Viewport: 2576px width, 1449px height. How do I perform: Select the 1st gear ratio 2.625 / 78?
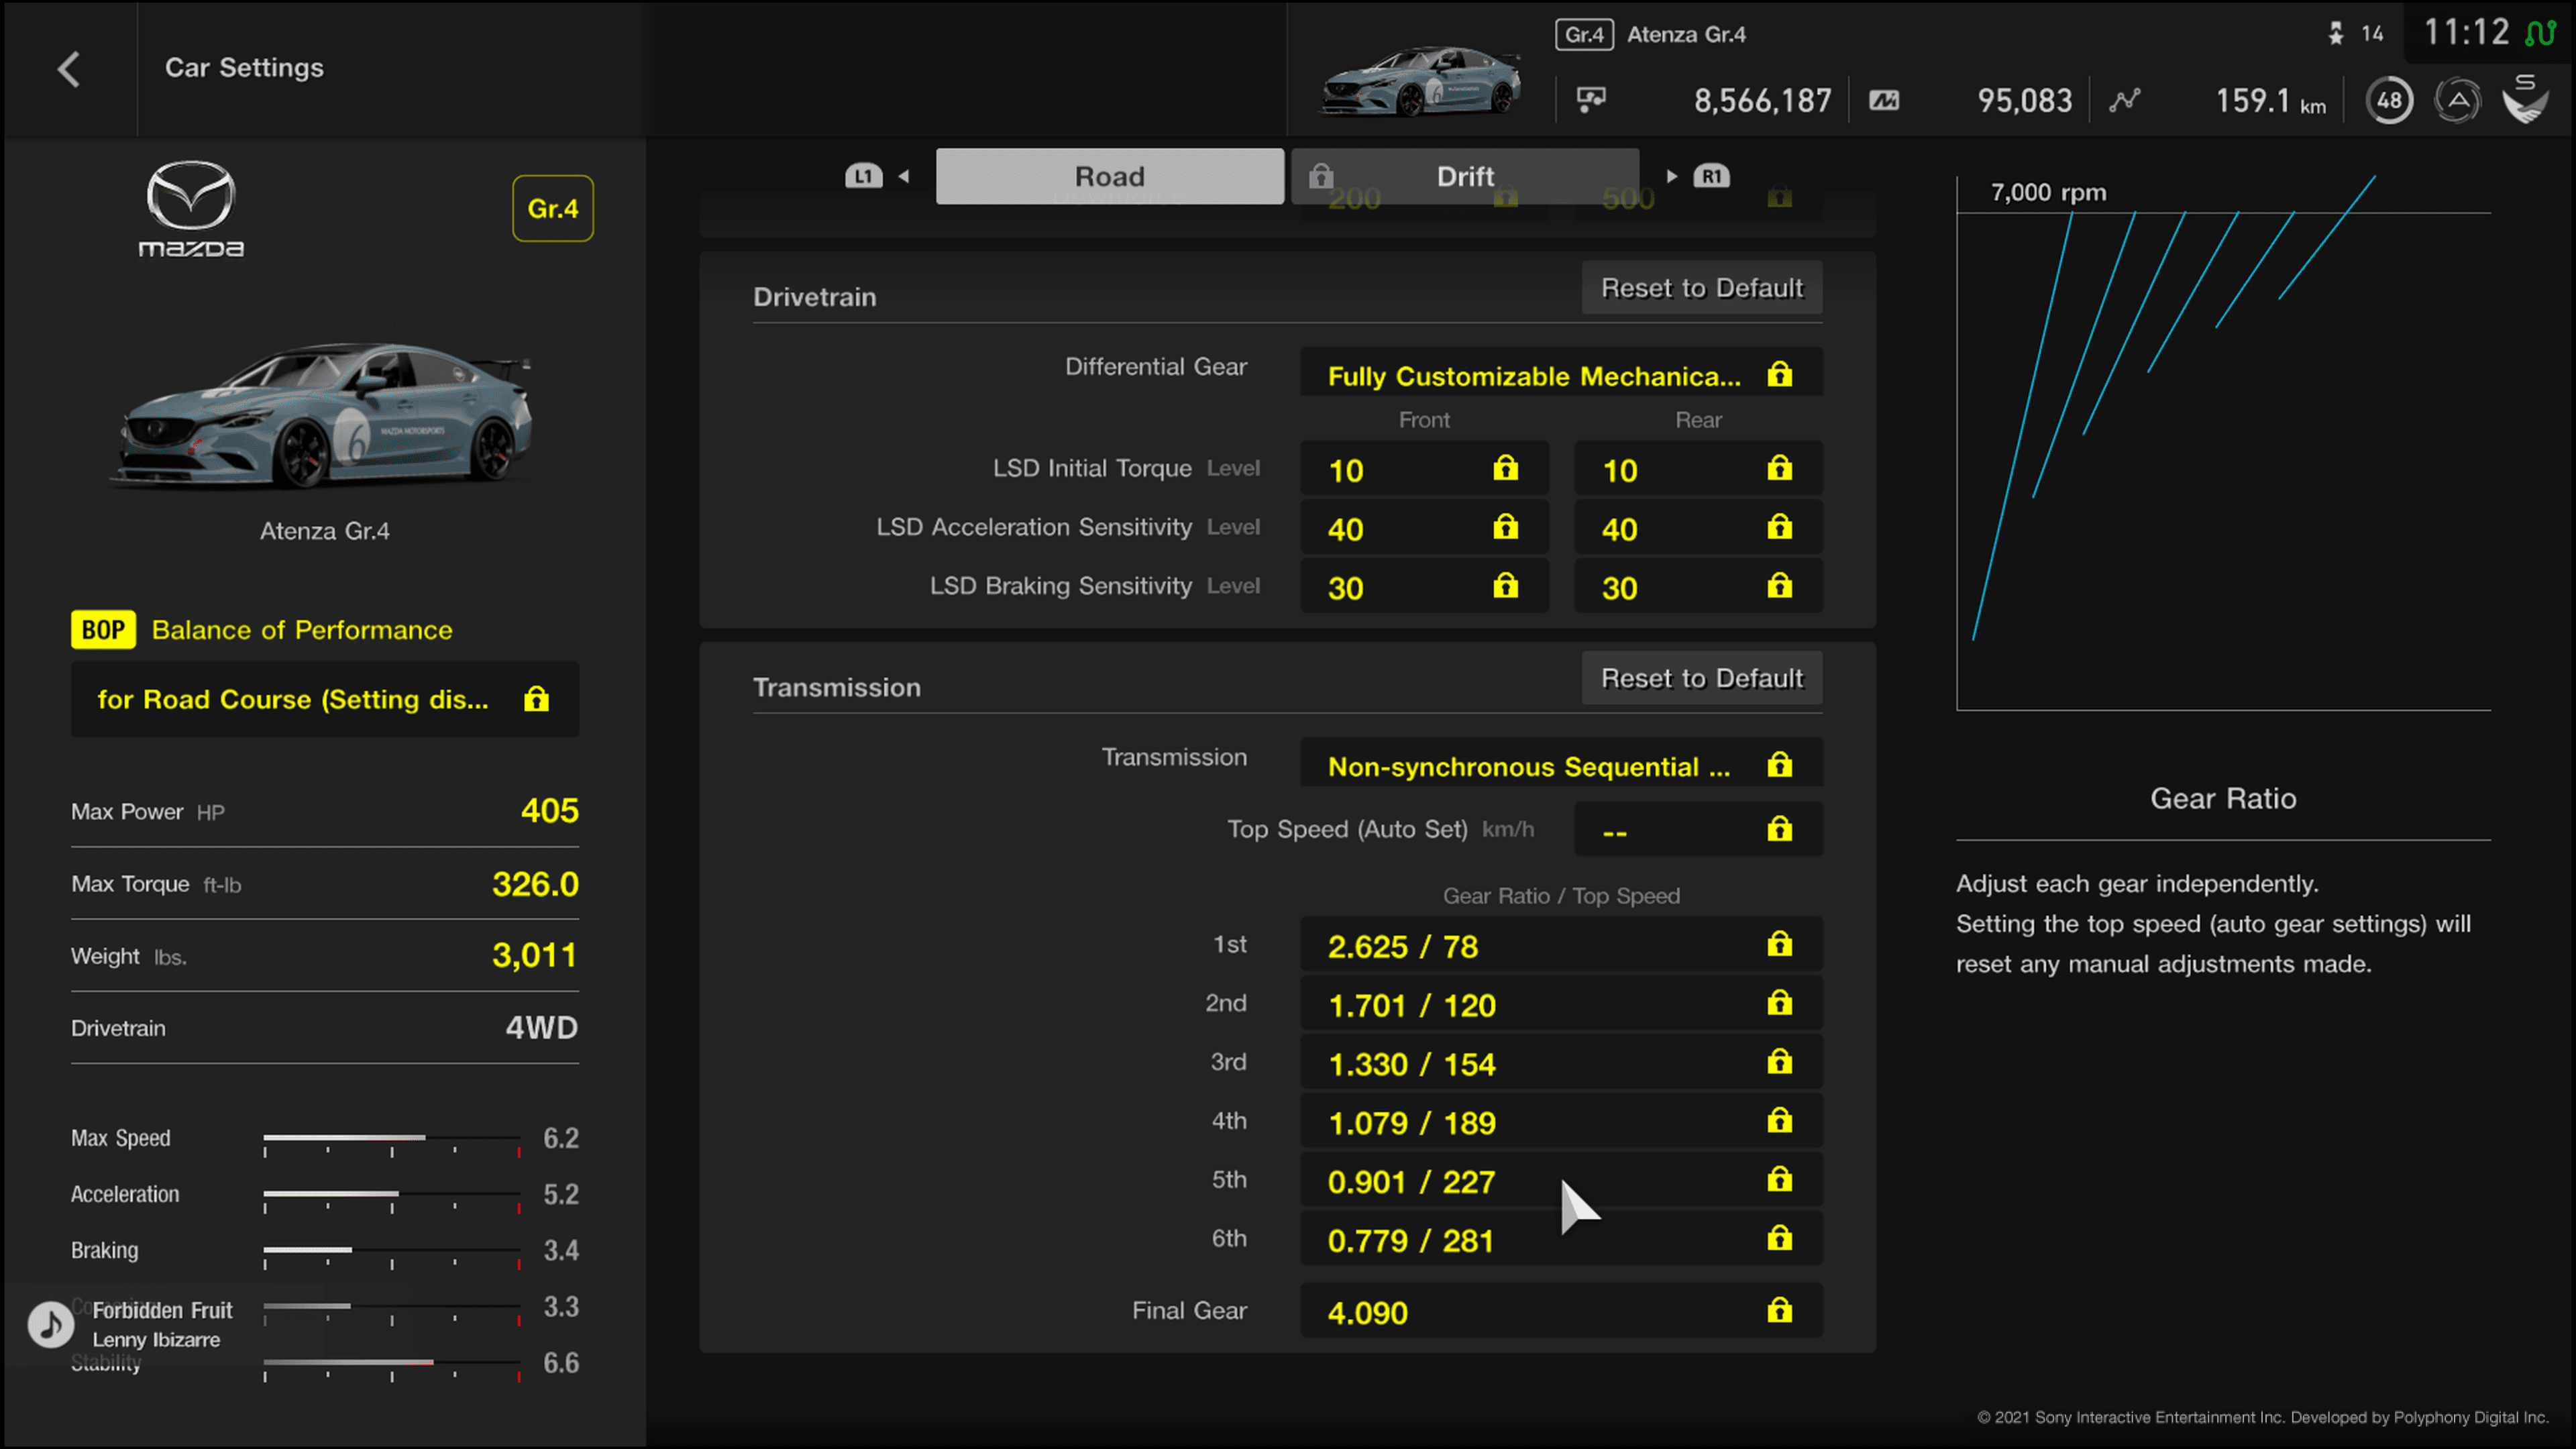(x=1561, y=945)
